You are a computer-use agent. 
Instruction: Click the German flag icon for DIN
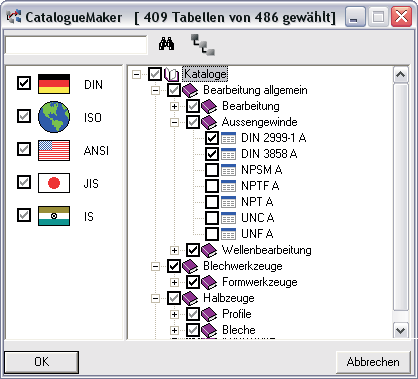[x=54, y=84]
